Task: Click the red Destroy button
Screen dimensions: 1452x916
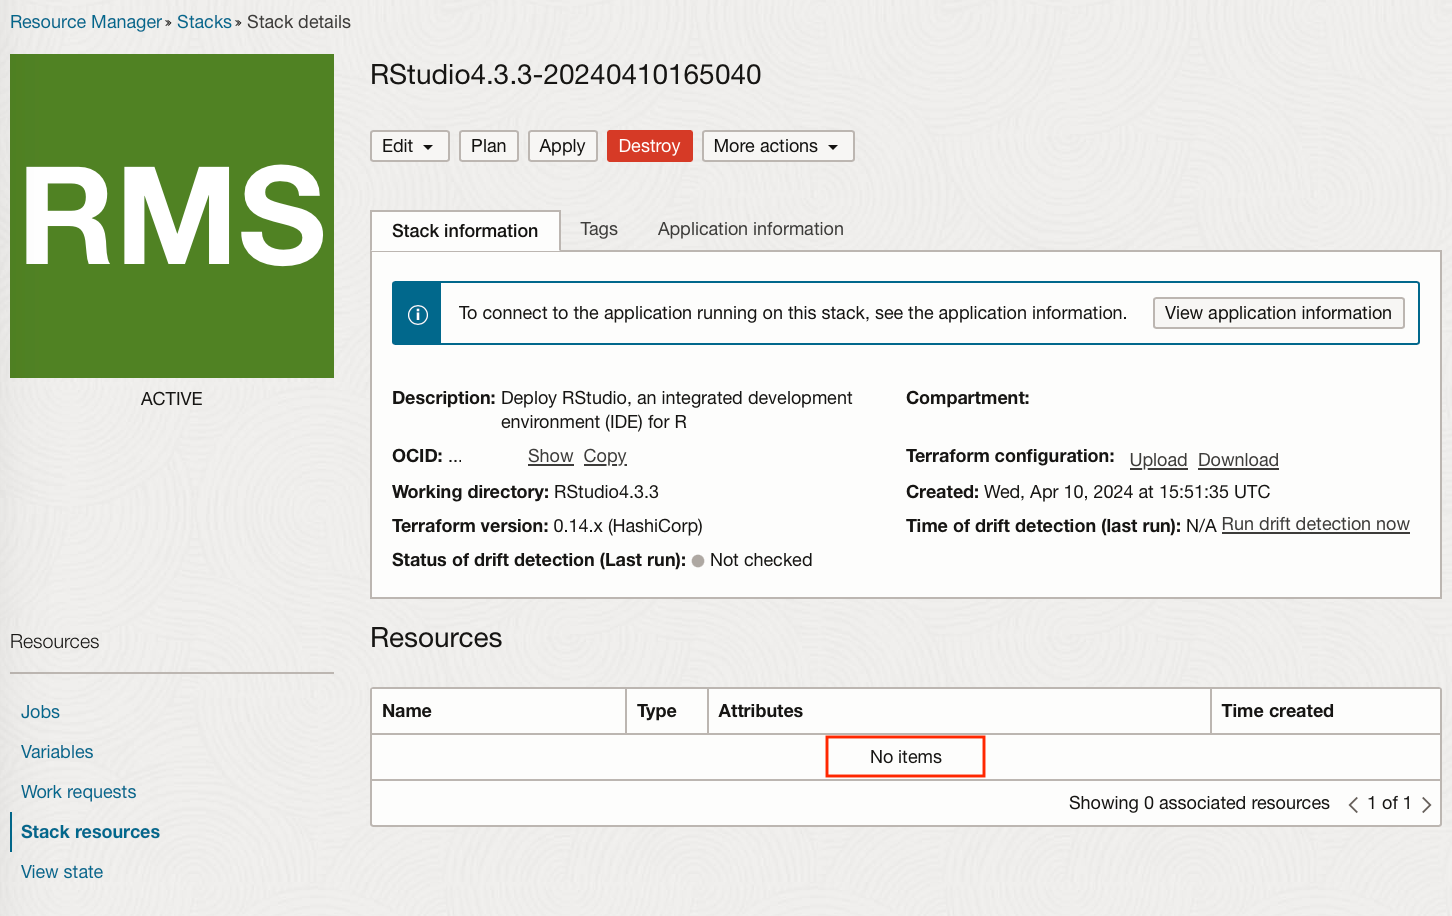Action: click(650, 146)
